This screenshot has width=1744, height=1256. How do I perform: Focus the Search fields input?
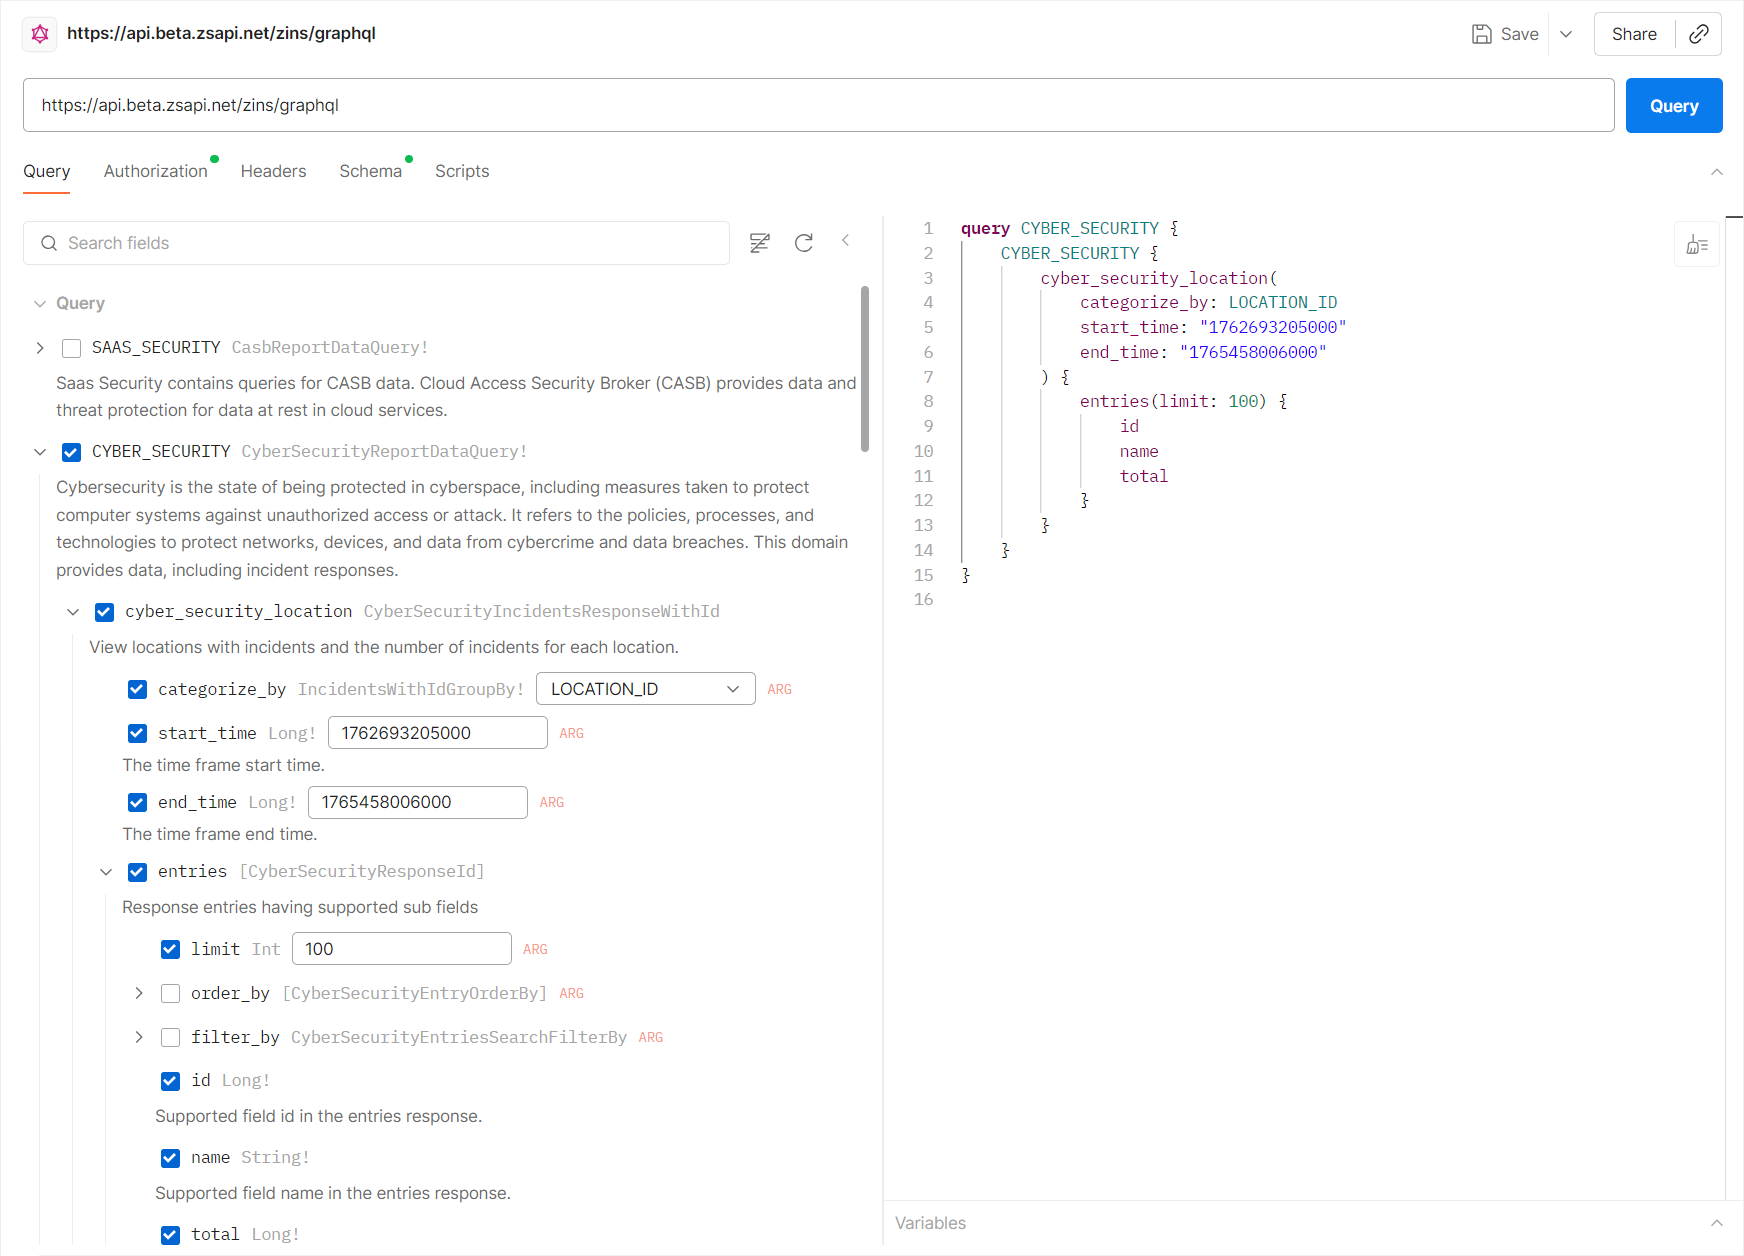(376, 243)
